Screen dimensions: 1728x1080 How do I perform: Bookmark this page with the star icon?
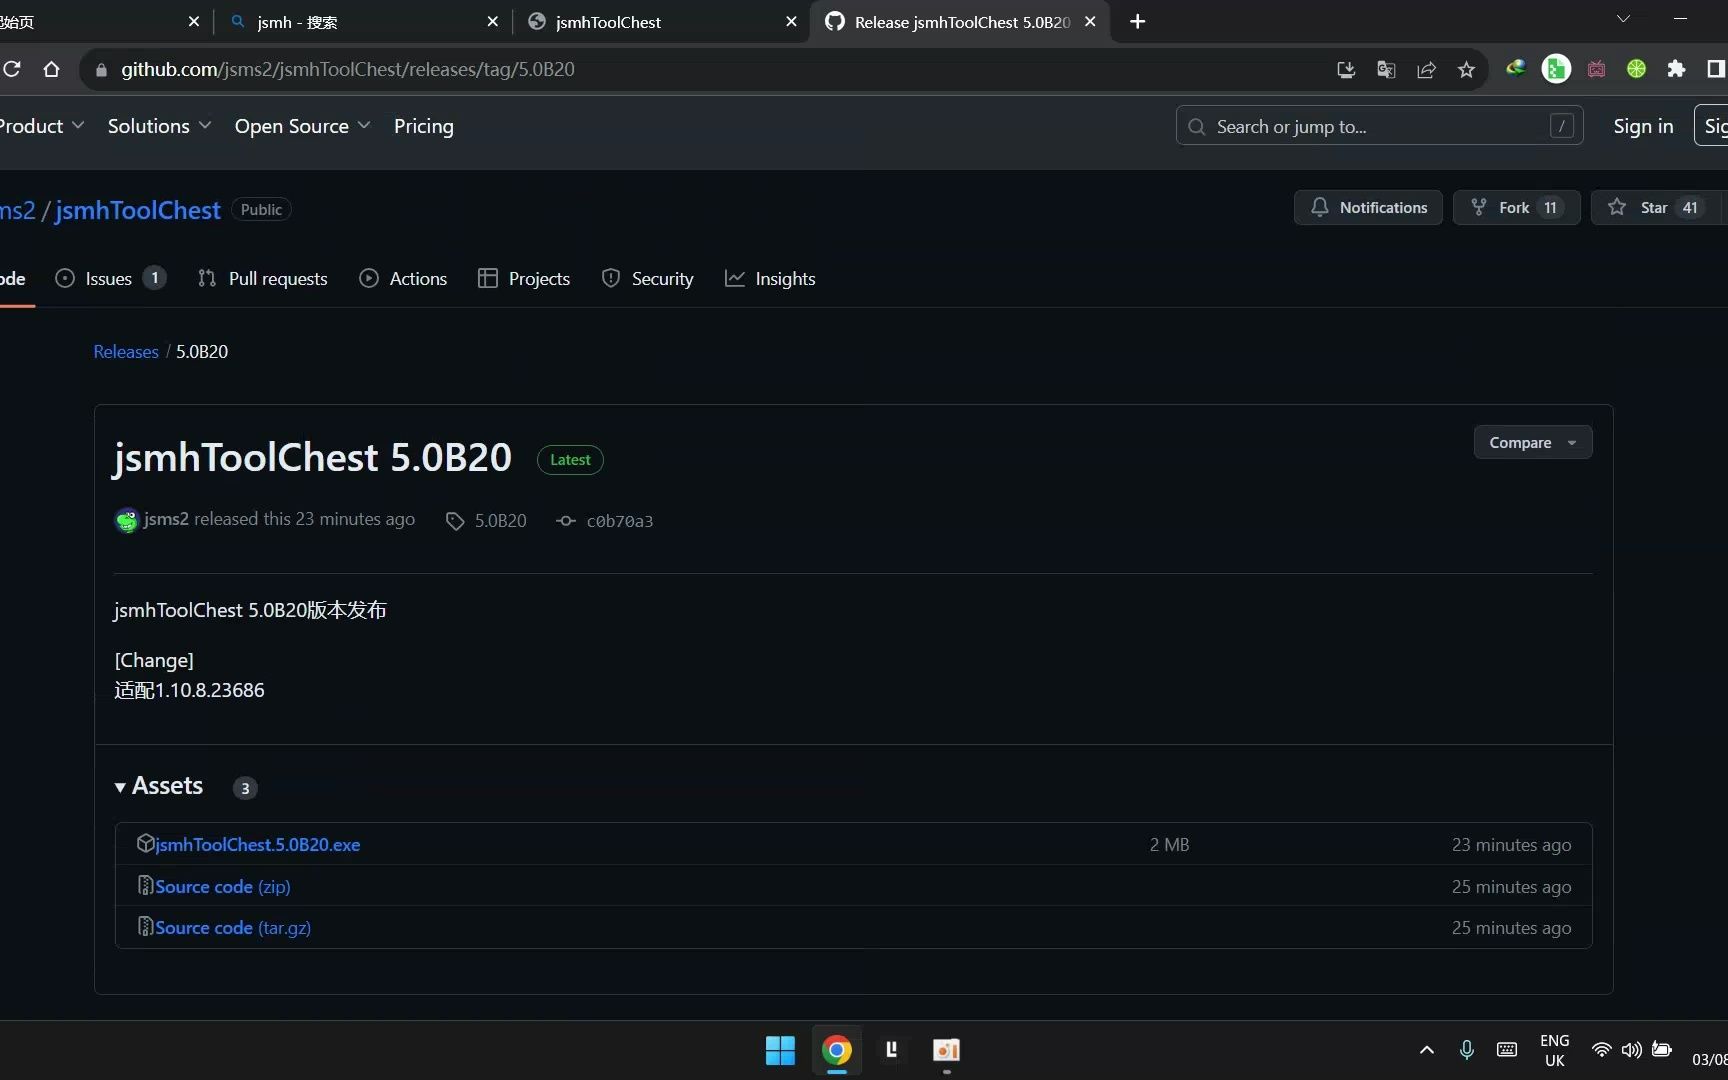click(1466, 69)
